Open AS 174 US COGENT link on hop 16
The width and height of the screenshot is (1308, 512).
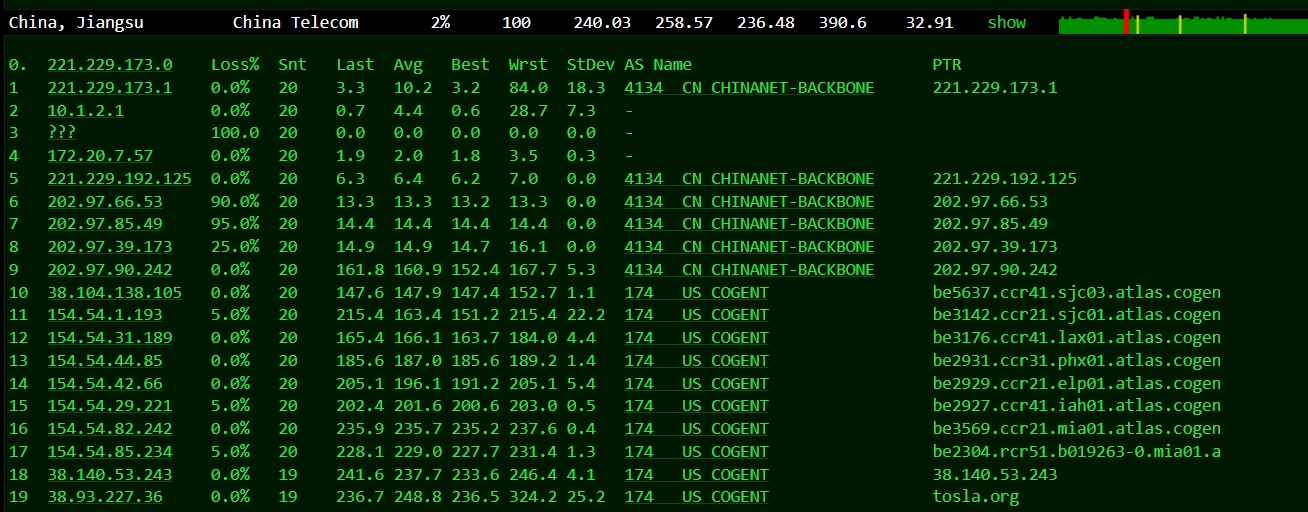tap(697, 429)
